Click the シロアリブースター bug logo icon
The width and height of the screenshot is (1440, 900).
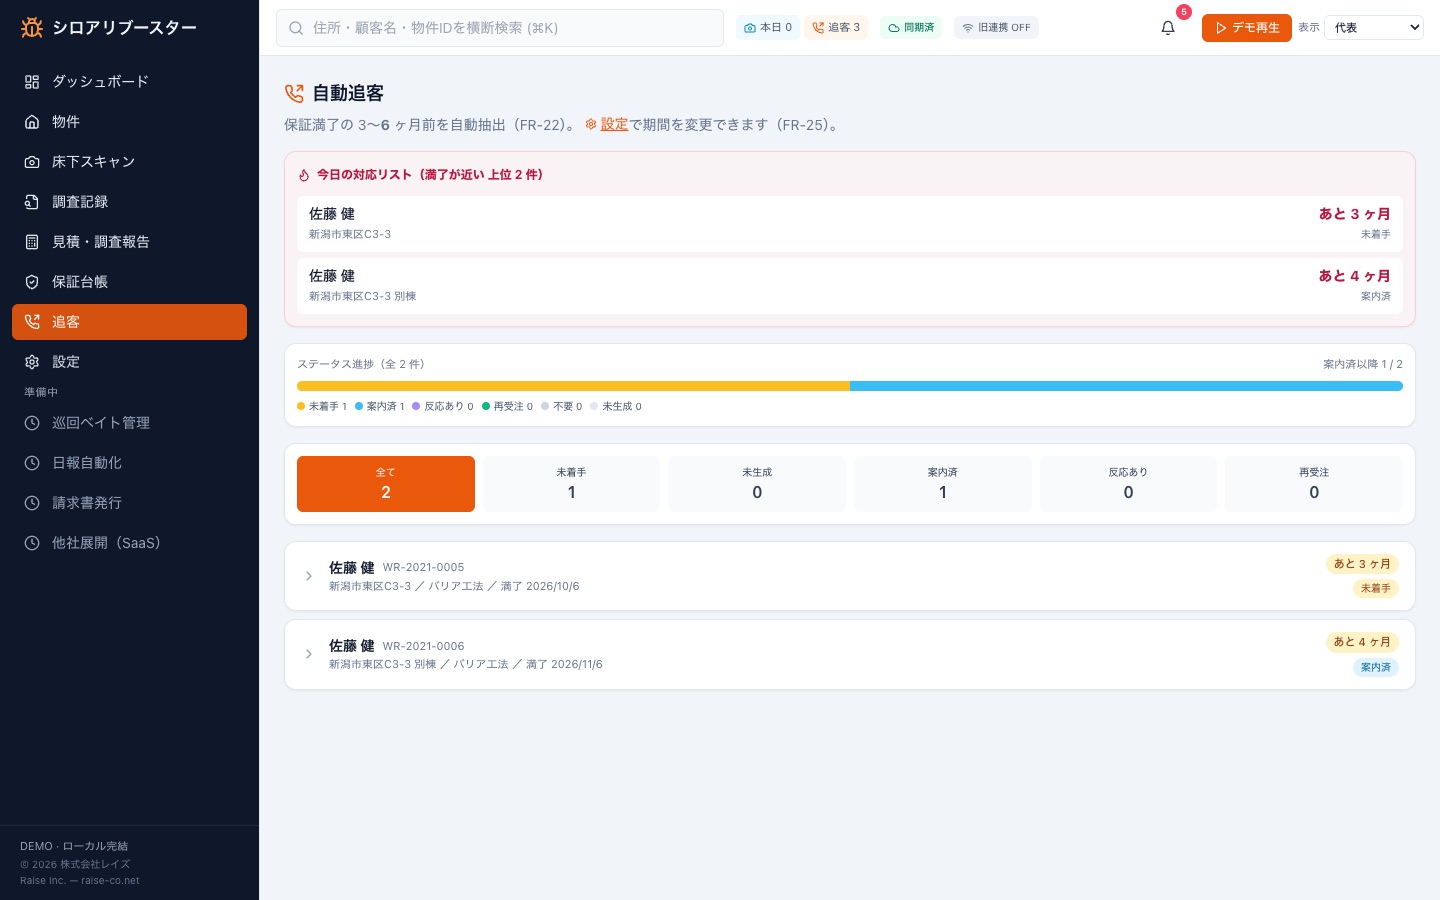click(x=32, y=28)
